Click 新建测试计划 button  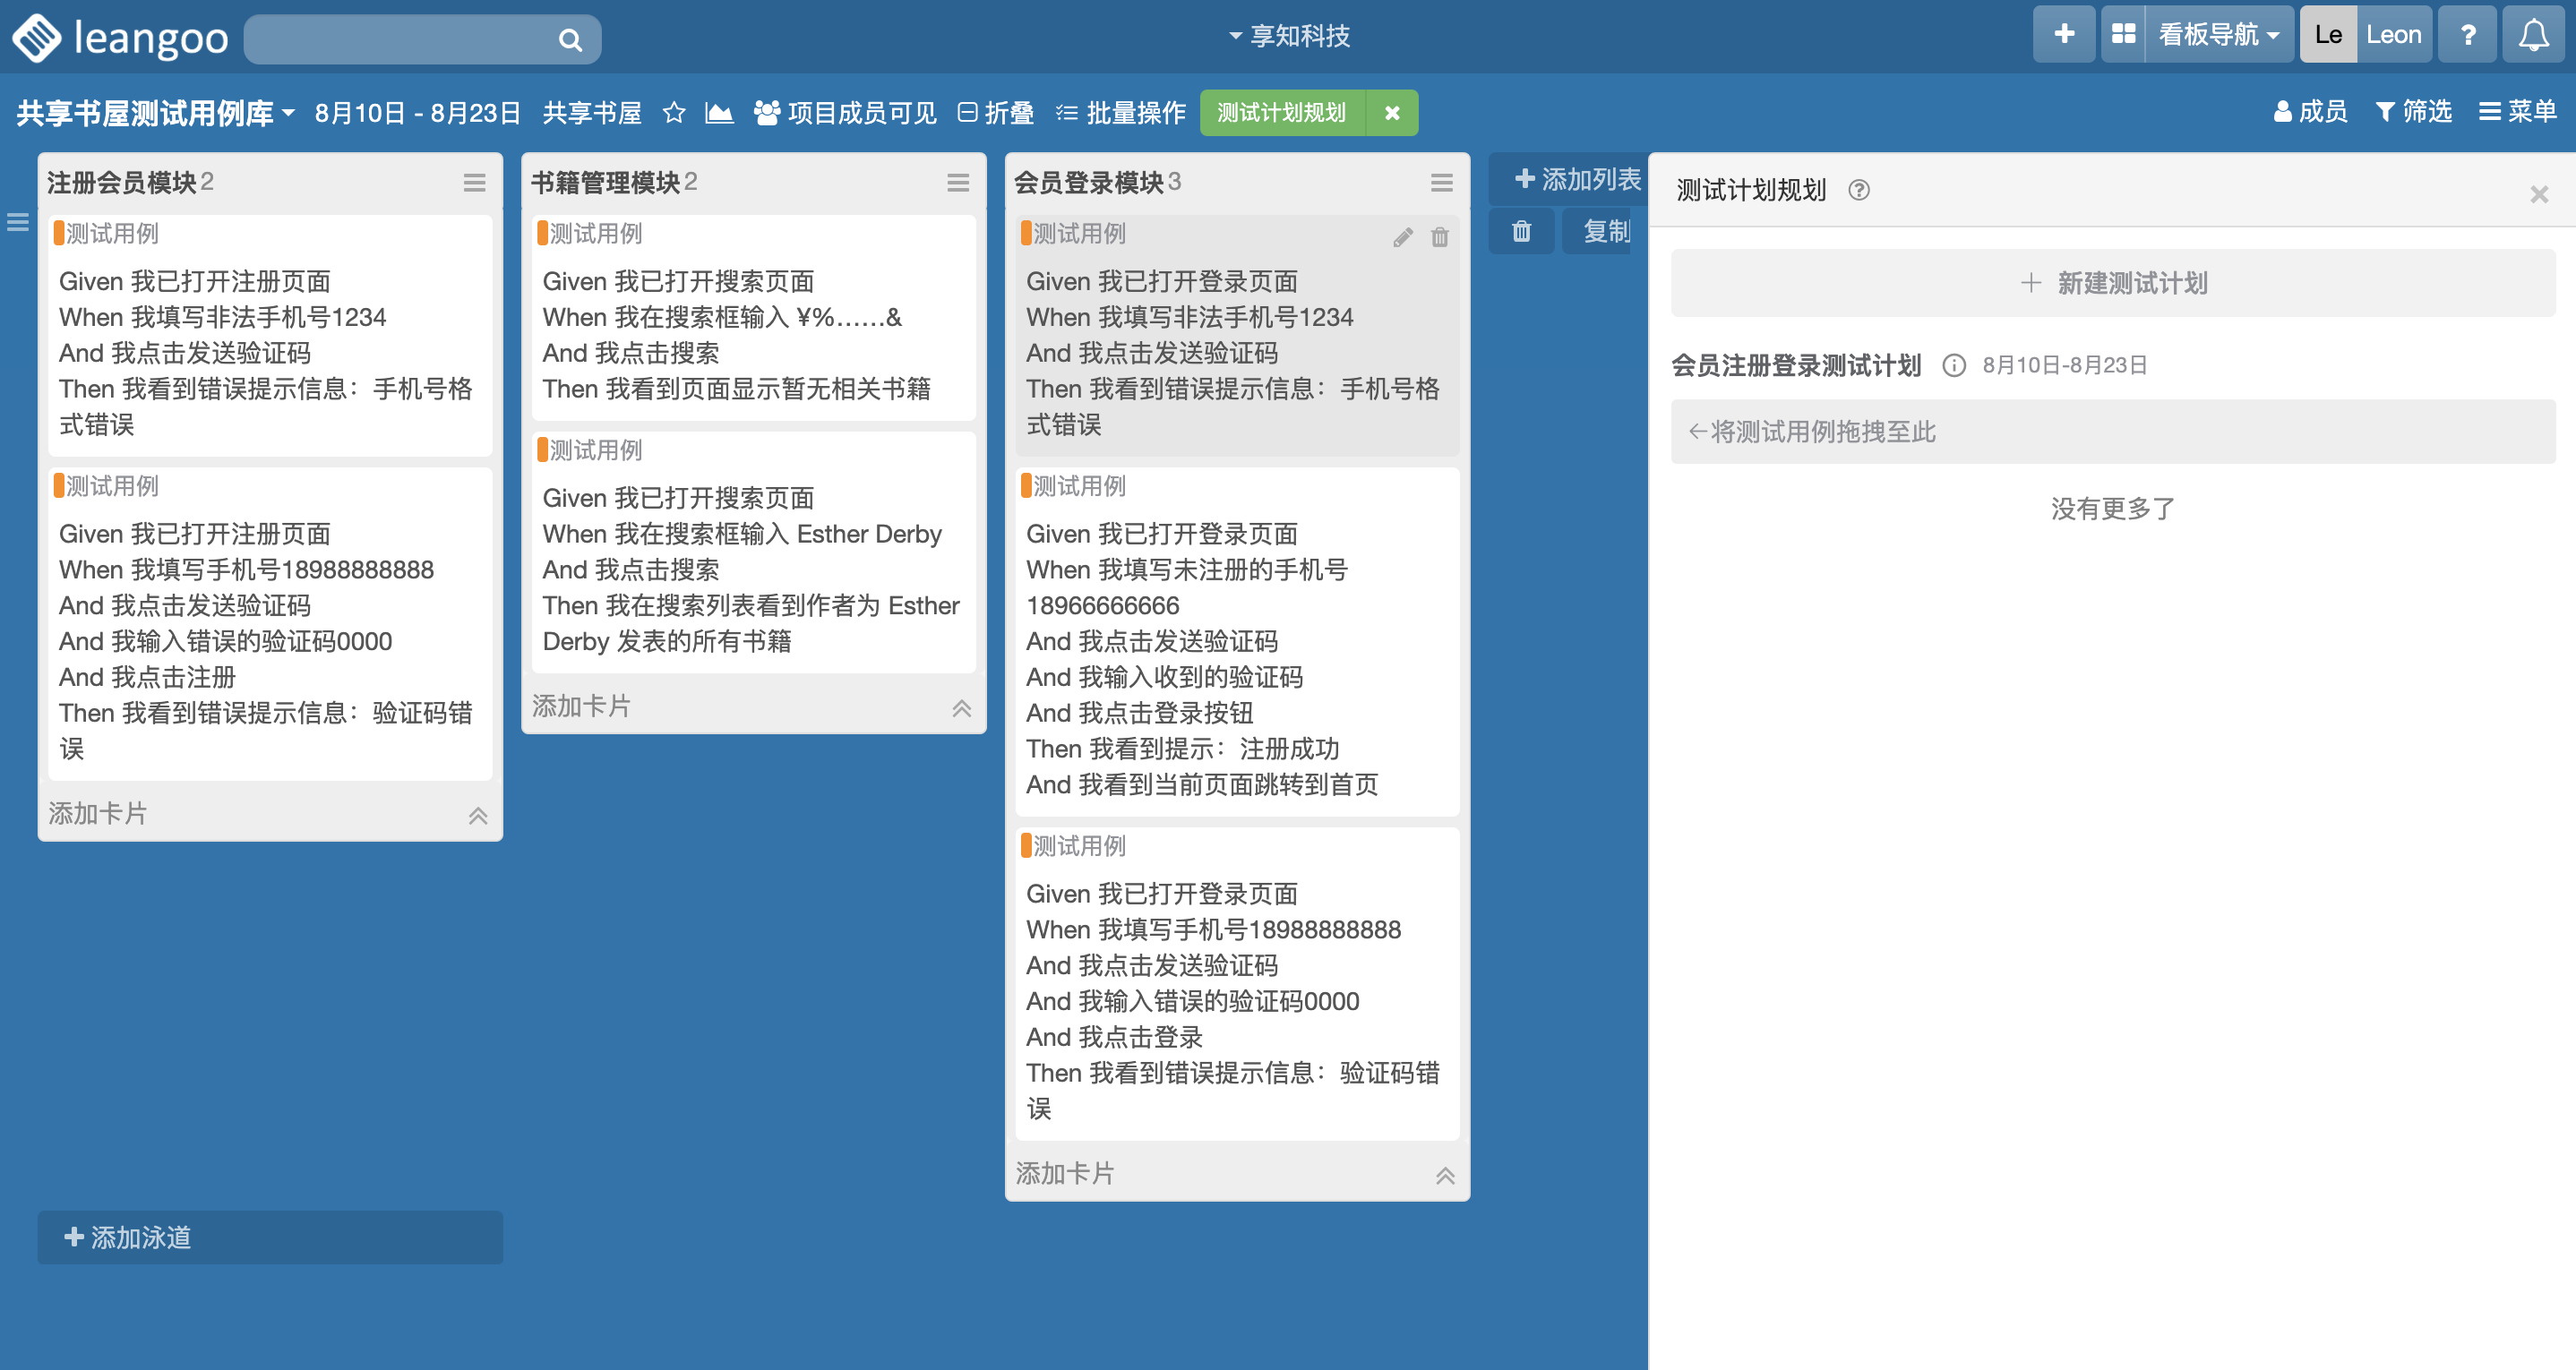coord(2112,283)
